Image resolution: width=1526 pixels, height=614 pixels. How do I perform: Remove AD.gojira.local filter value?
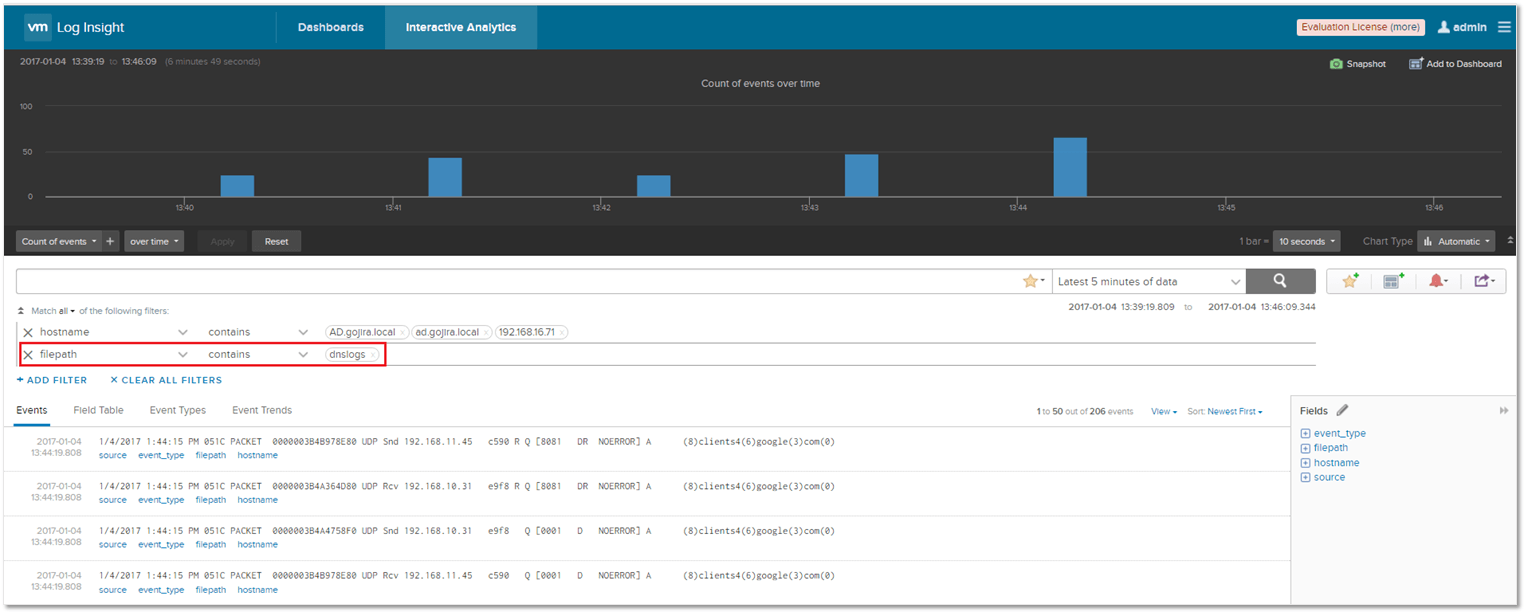coord(402,332)
